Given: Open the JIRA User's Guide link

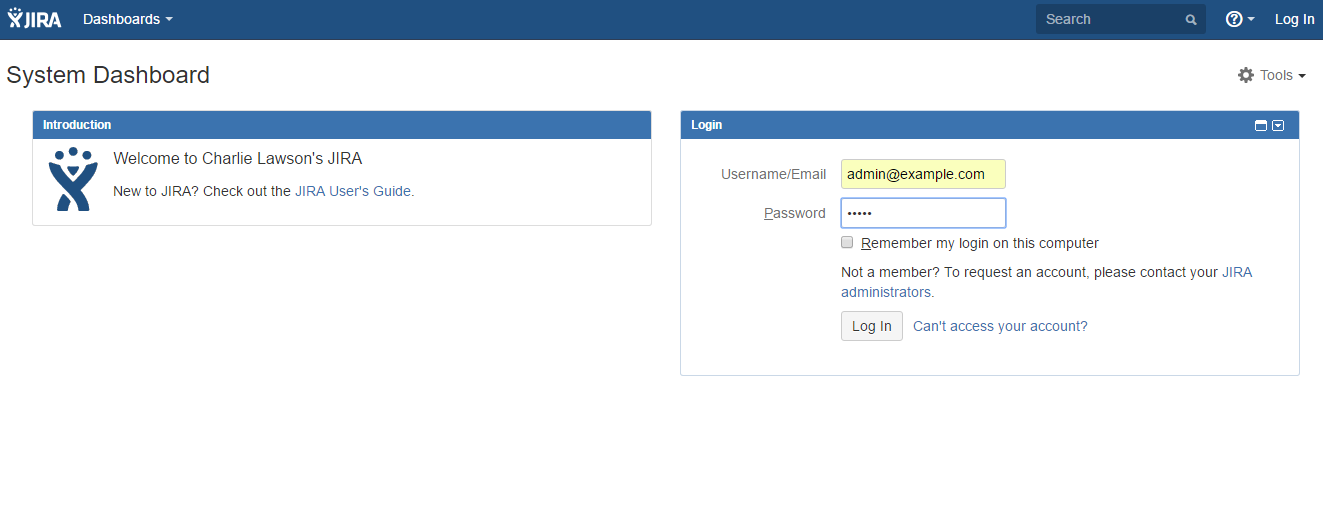Looking at the screenshot, I should [352, 191].
